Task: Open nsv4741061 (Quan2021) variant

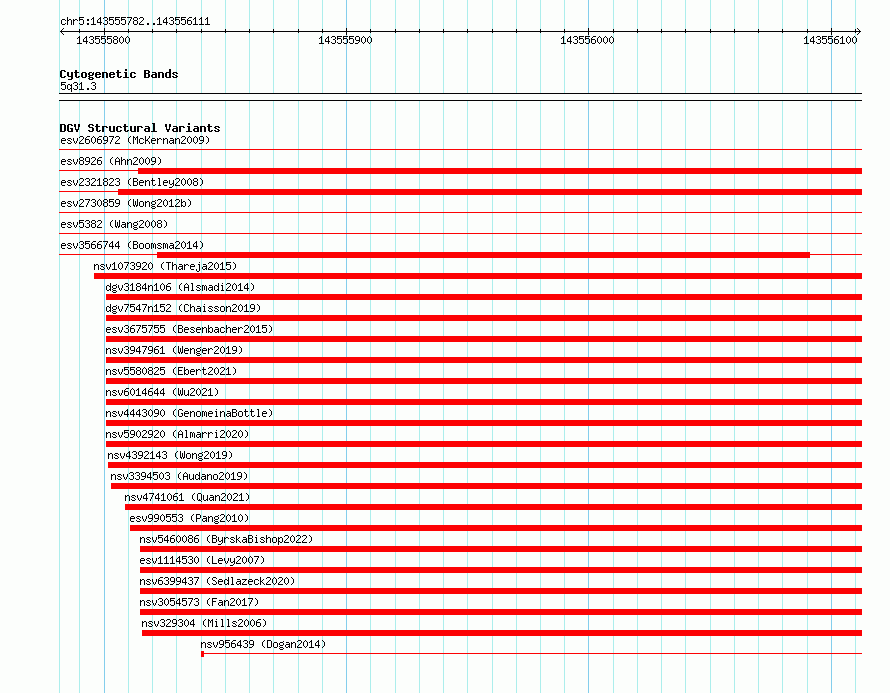Action: click(x=187, y=497)
